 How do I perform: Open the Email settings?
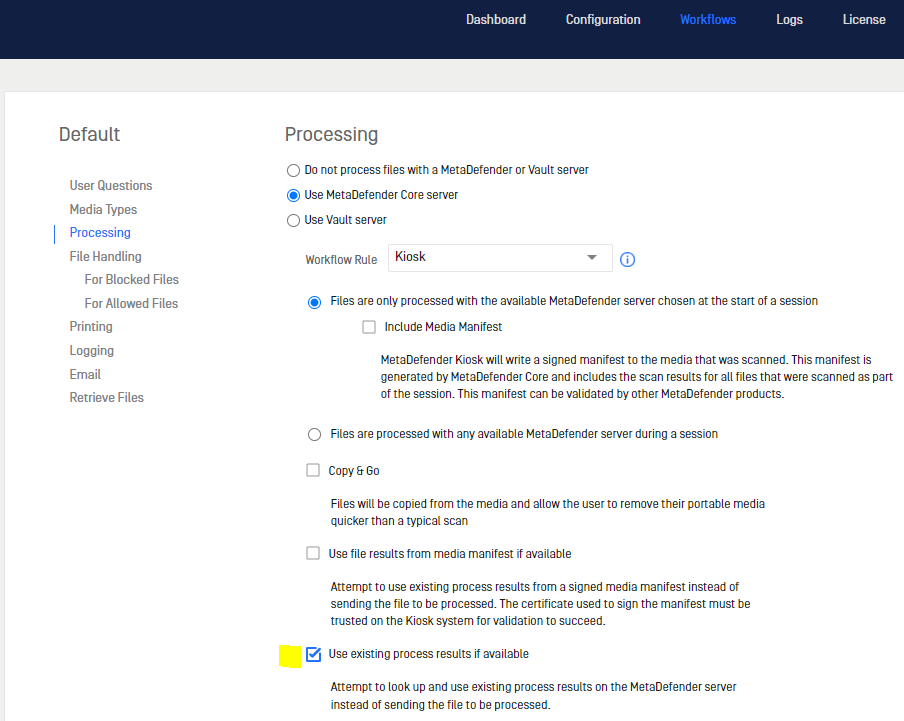pyautogui.click(x=85, y=375)
